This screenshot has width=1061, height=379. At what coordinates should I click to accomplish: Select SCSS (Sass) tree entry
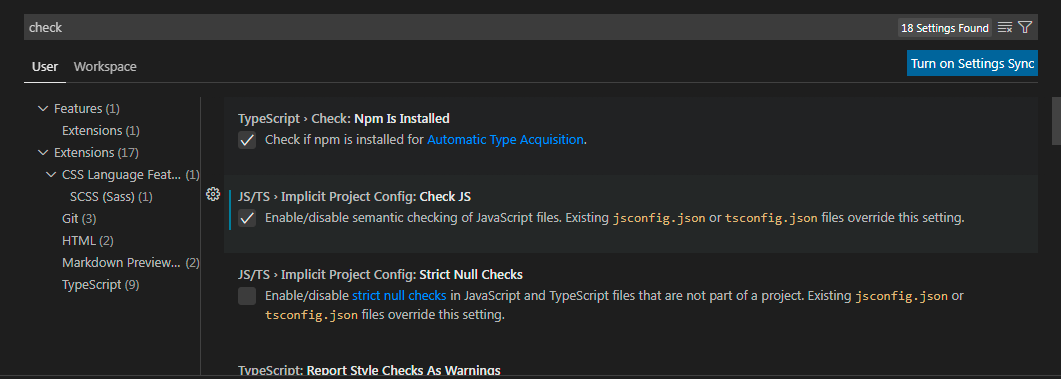112,197
